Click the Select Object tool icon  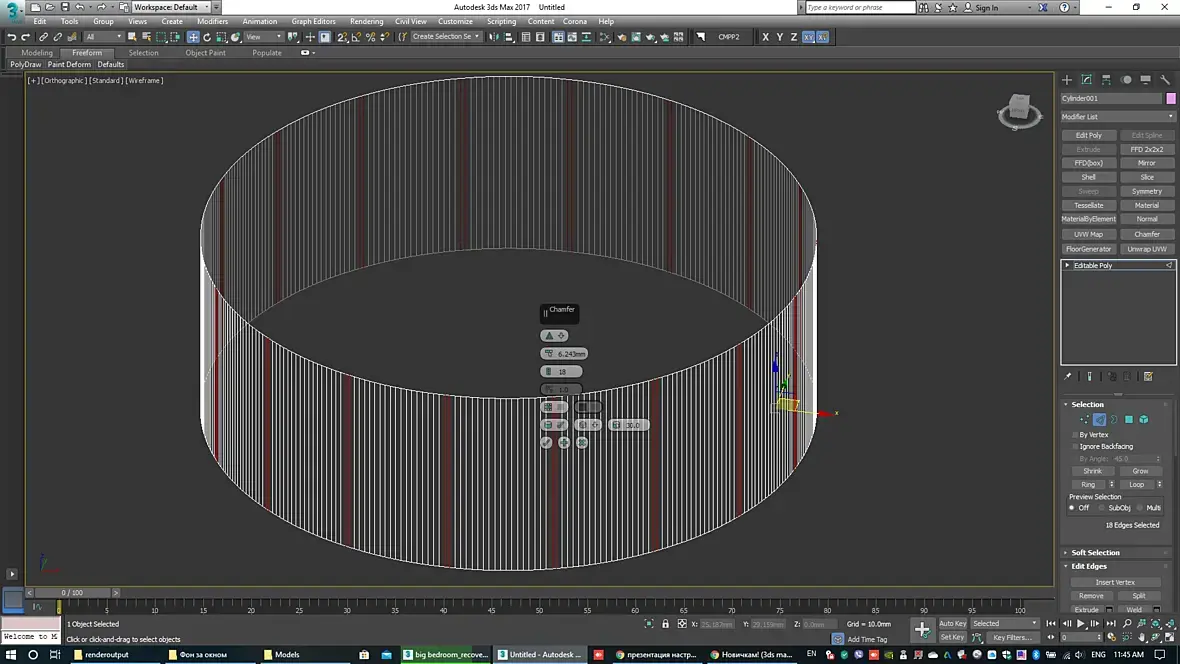tap(132, 37)
